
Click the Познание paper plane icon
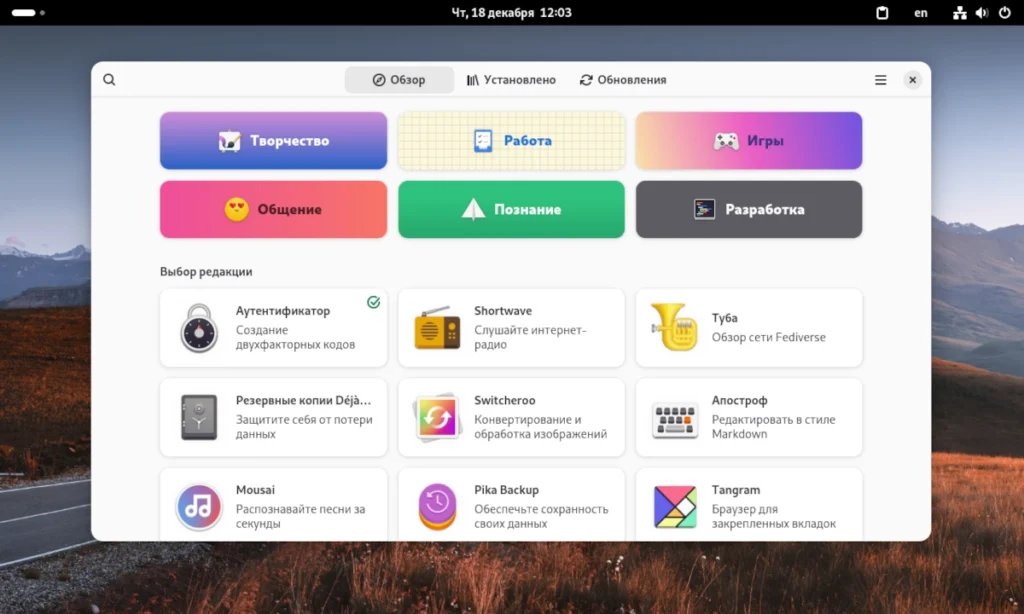(x=473, y=209)
